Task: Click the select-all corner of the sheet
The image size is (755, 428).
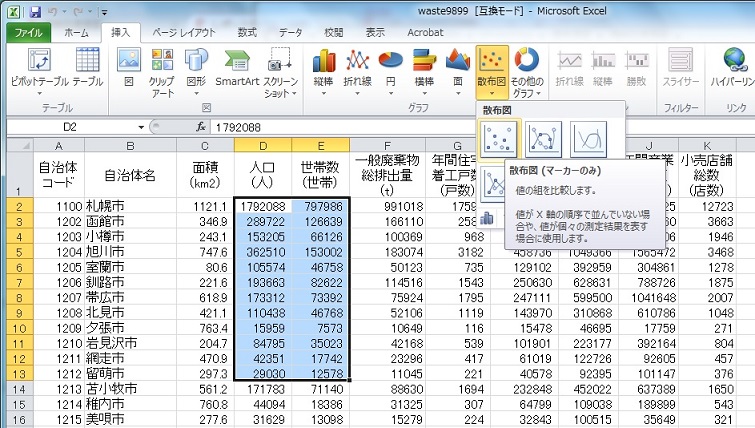Action: click(x=20, y=145)
